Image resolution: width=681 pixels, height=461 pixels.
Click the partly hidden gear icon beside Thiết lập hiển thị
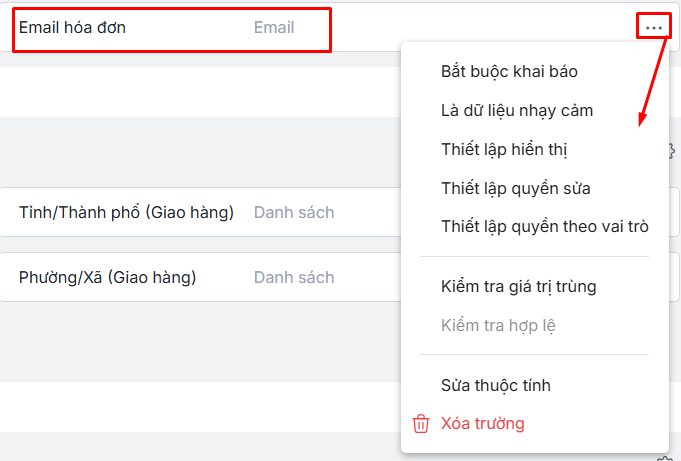(x=671, y=151)
